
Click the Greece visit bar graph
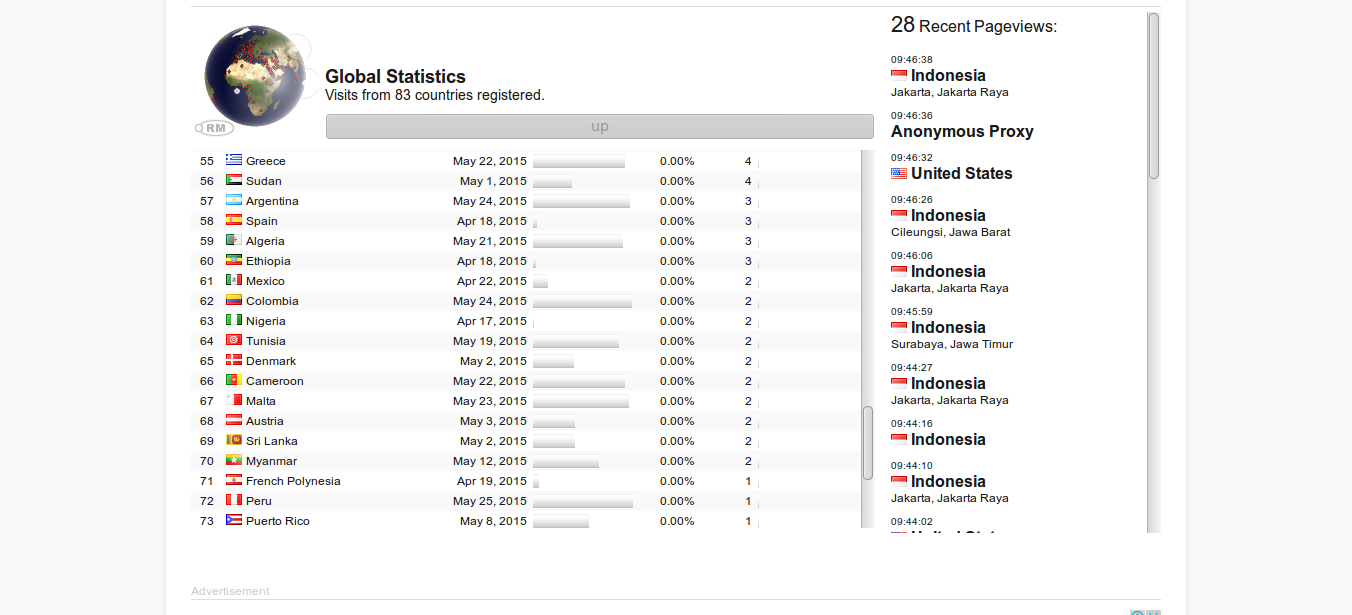coord(579,161)
